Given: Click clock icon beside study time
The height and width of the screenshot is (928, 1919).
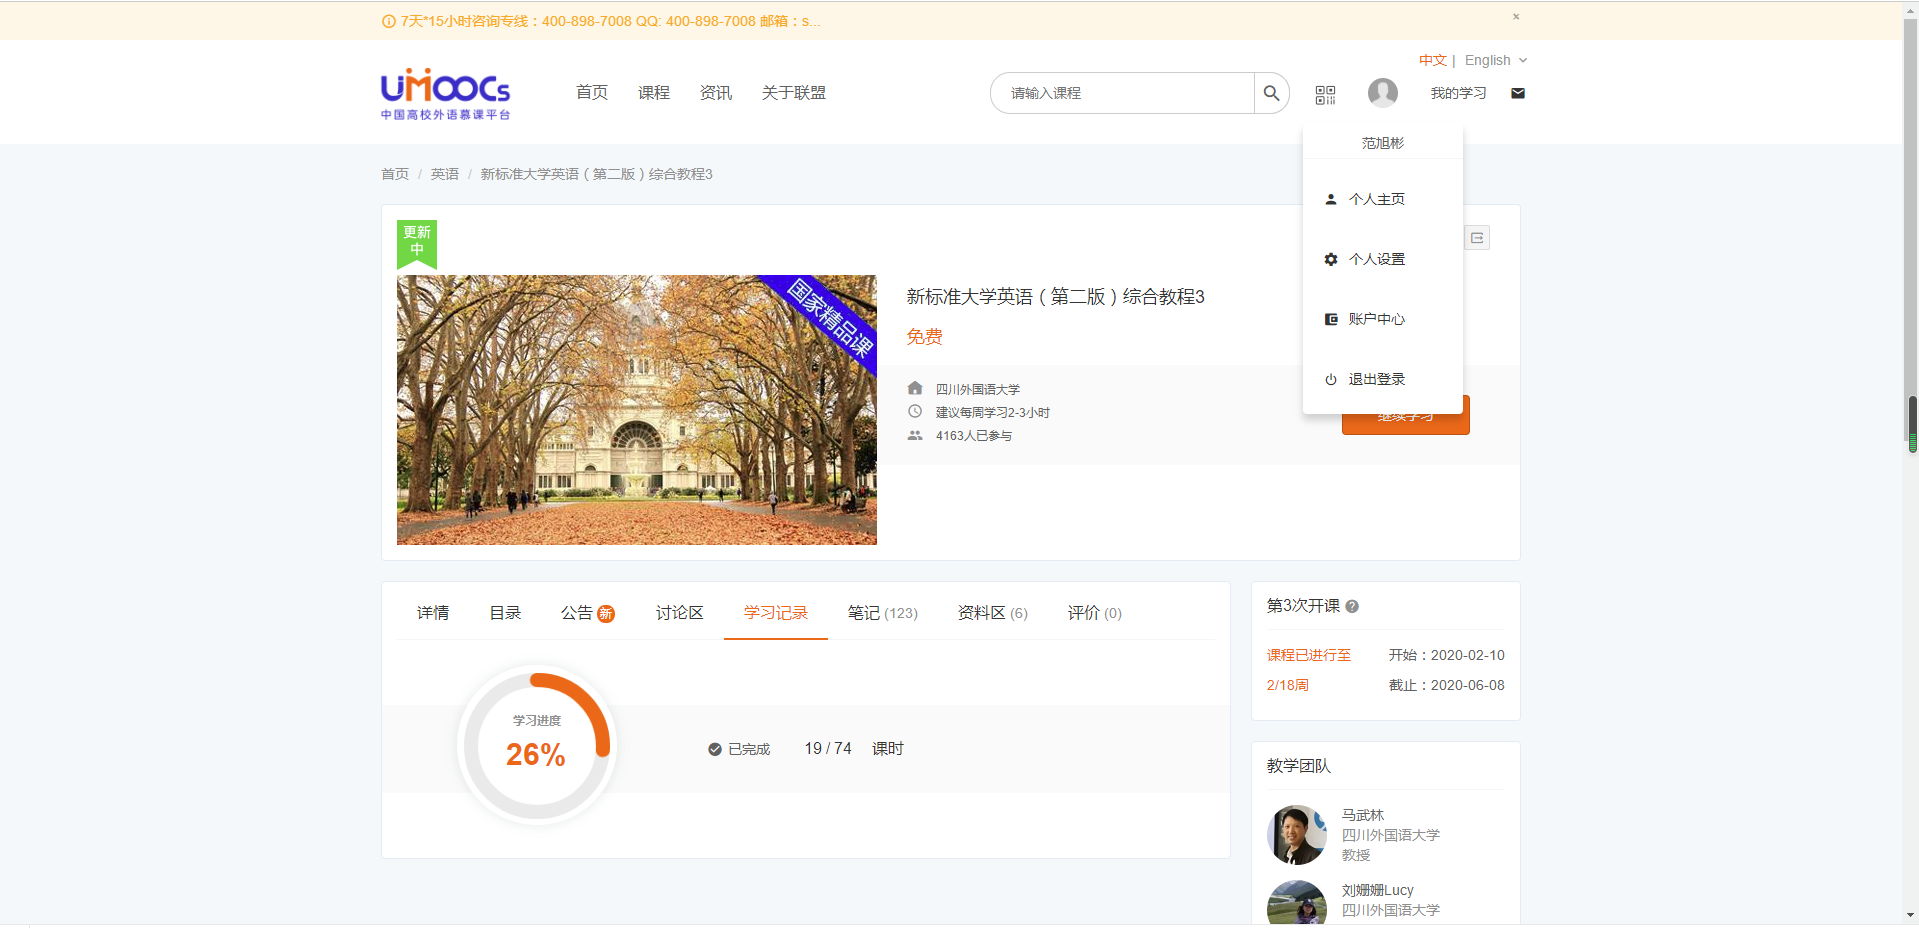Looking at the screenshot, I should (915, 411).
